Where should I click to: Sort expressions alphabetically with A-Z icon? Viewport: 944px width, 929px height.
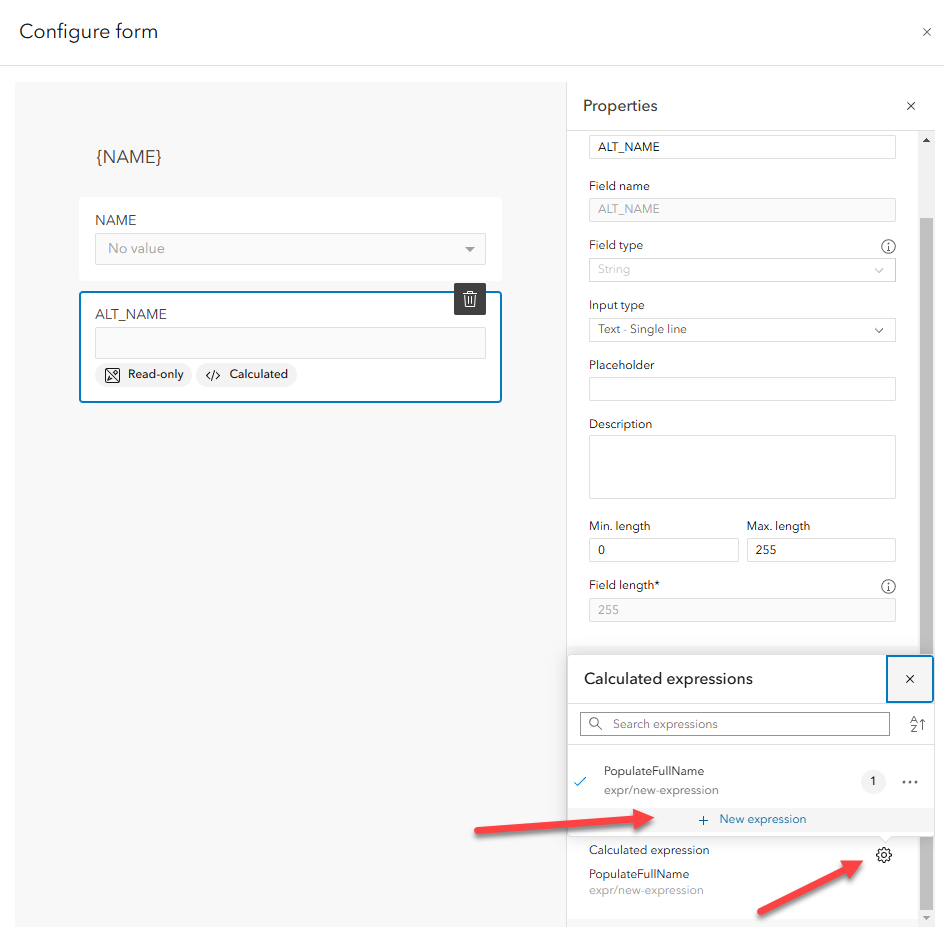(x=916, y=724)
